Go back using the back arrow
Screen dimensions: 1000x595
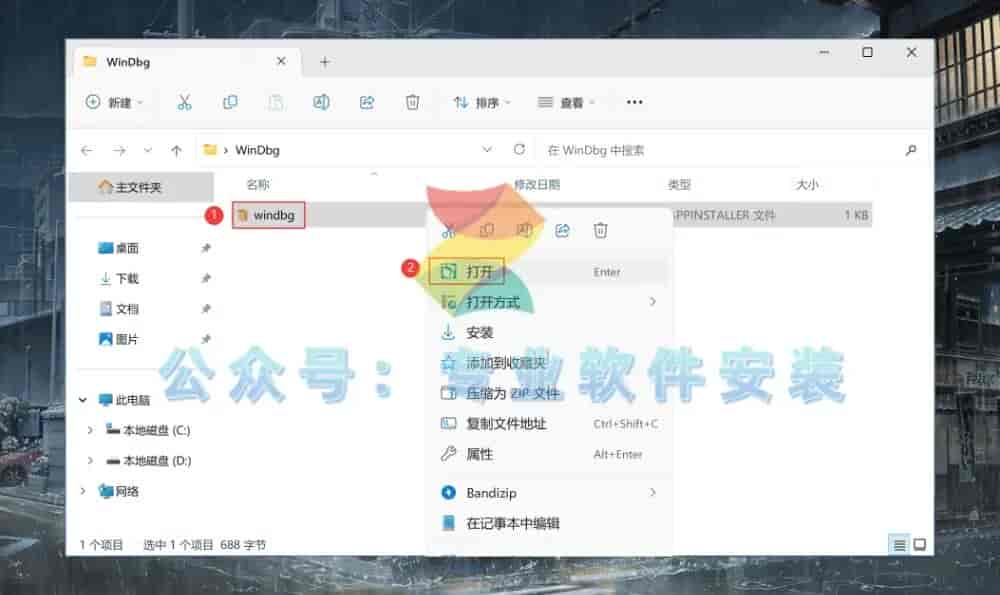point(87,151)
